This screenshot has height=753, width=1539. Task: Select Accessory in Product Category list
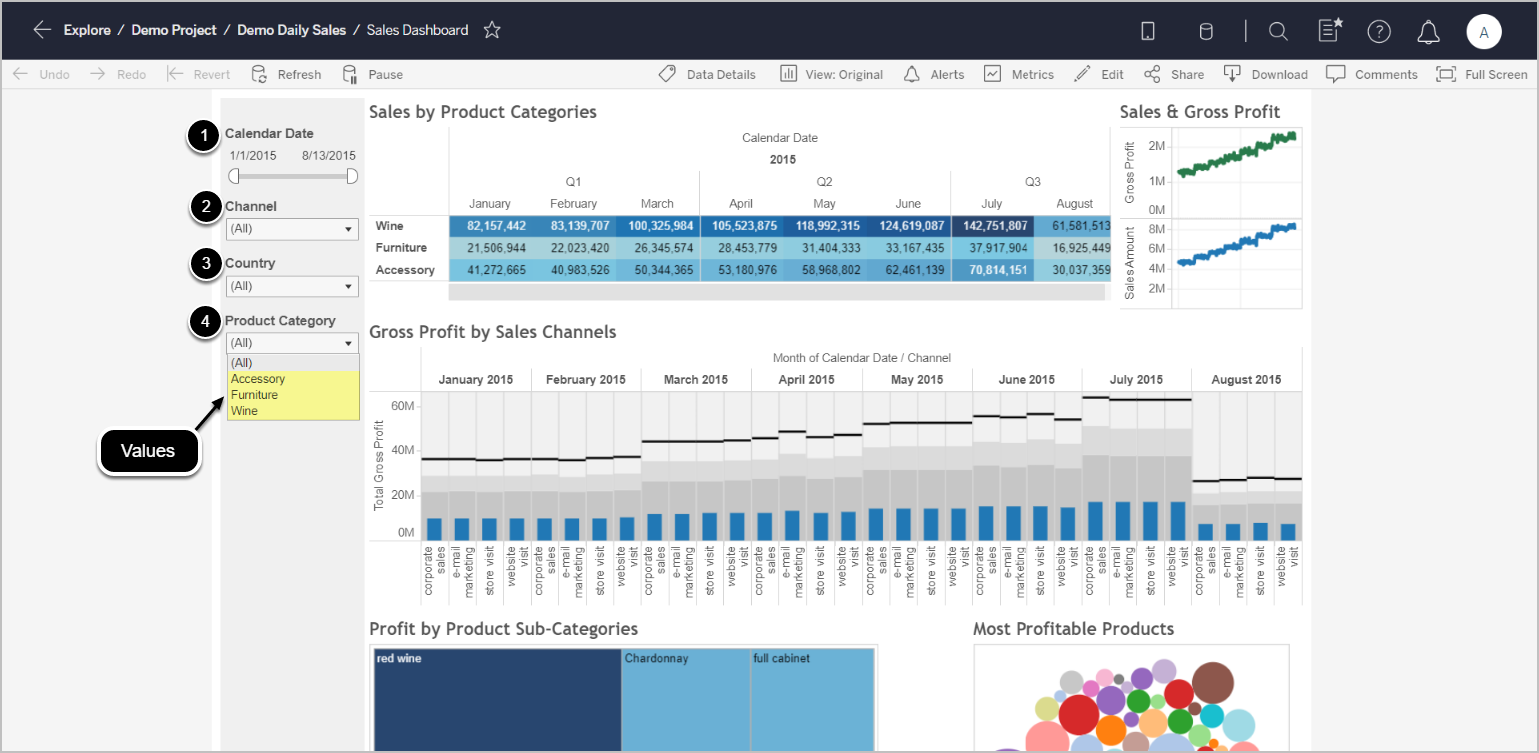[x=258, y=379]
